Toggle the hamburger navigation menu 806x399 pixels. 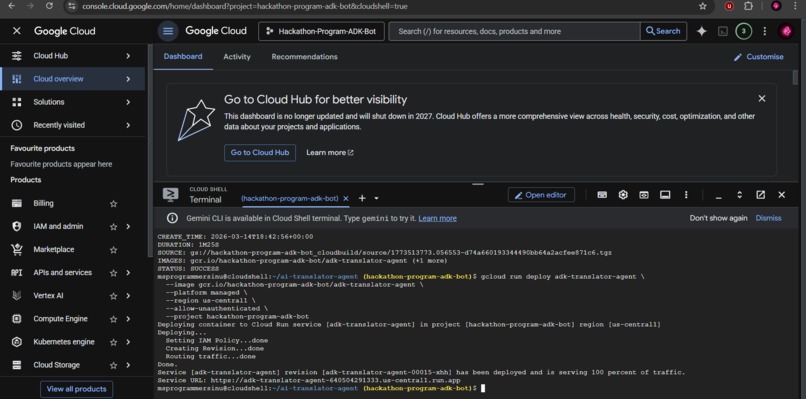[168, 31]
